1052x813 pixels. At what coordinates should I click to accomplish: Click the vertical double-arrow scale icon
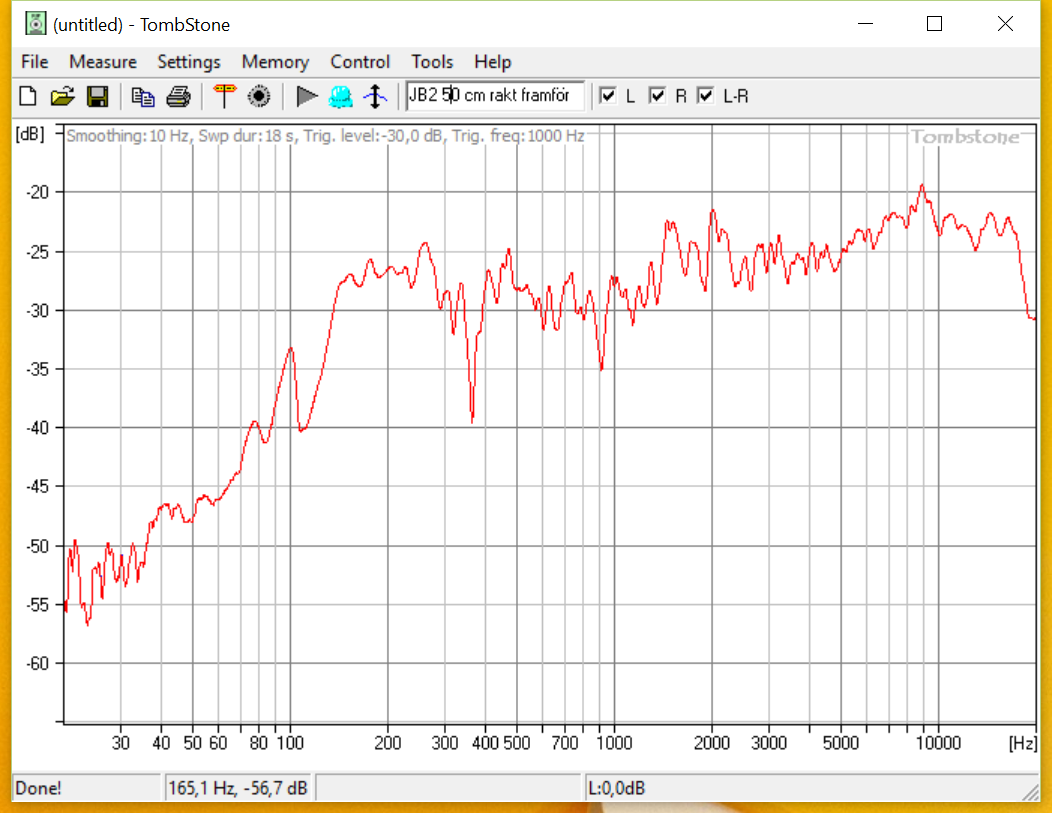point(375,97)
